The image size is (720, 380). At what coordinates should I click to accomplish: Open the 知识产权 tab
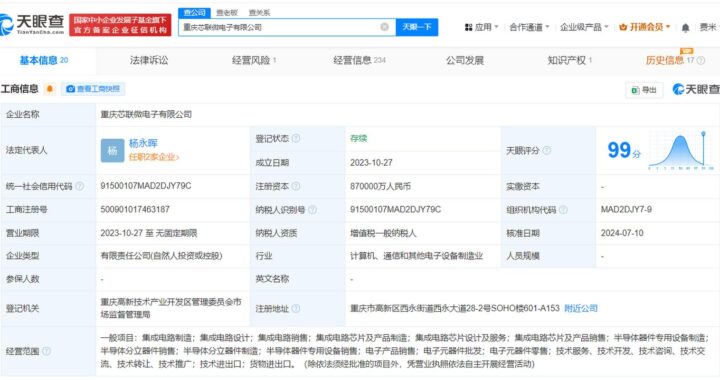pos(569,61)
